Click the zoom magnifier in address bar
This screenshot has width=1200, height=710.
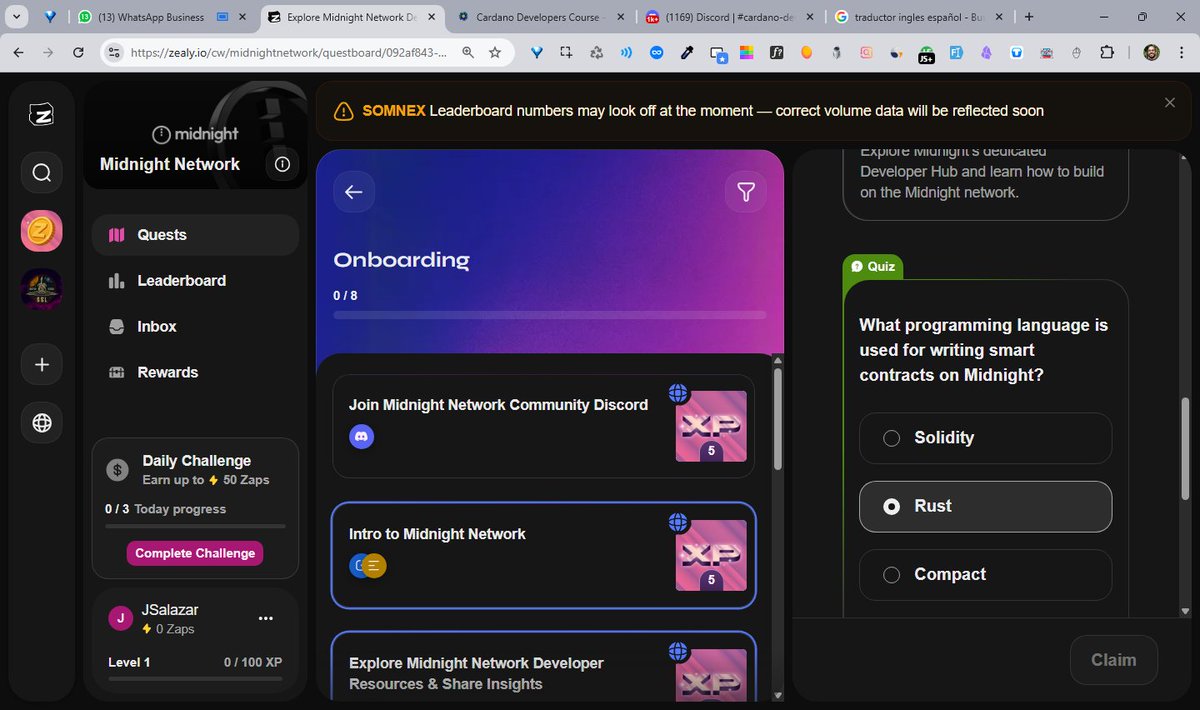coord(467,52)
